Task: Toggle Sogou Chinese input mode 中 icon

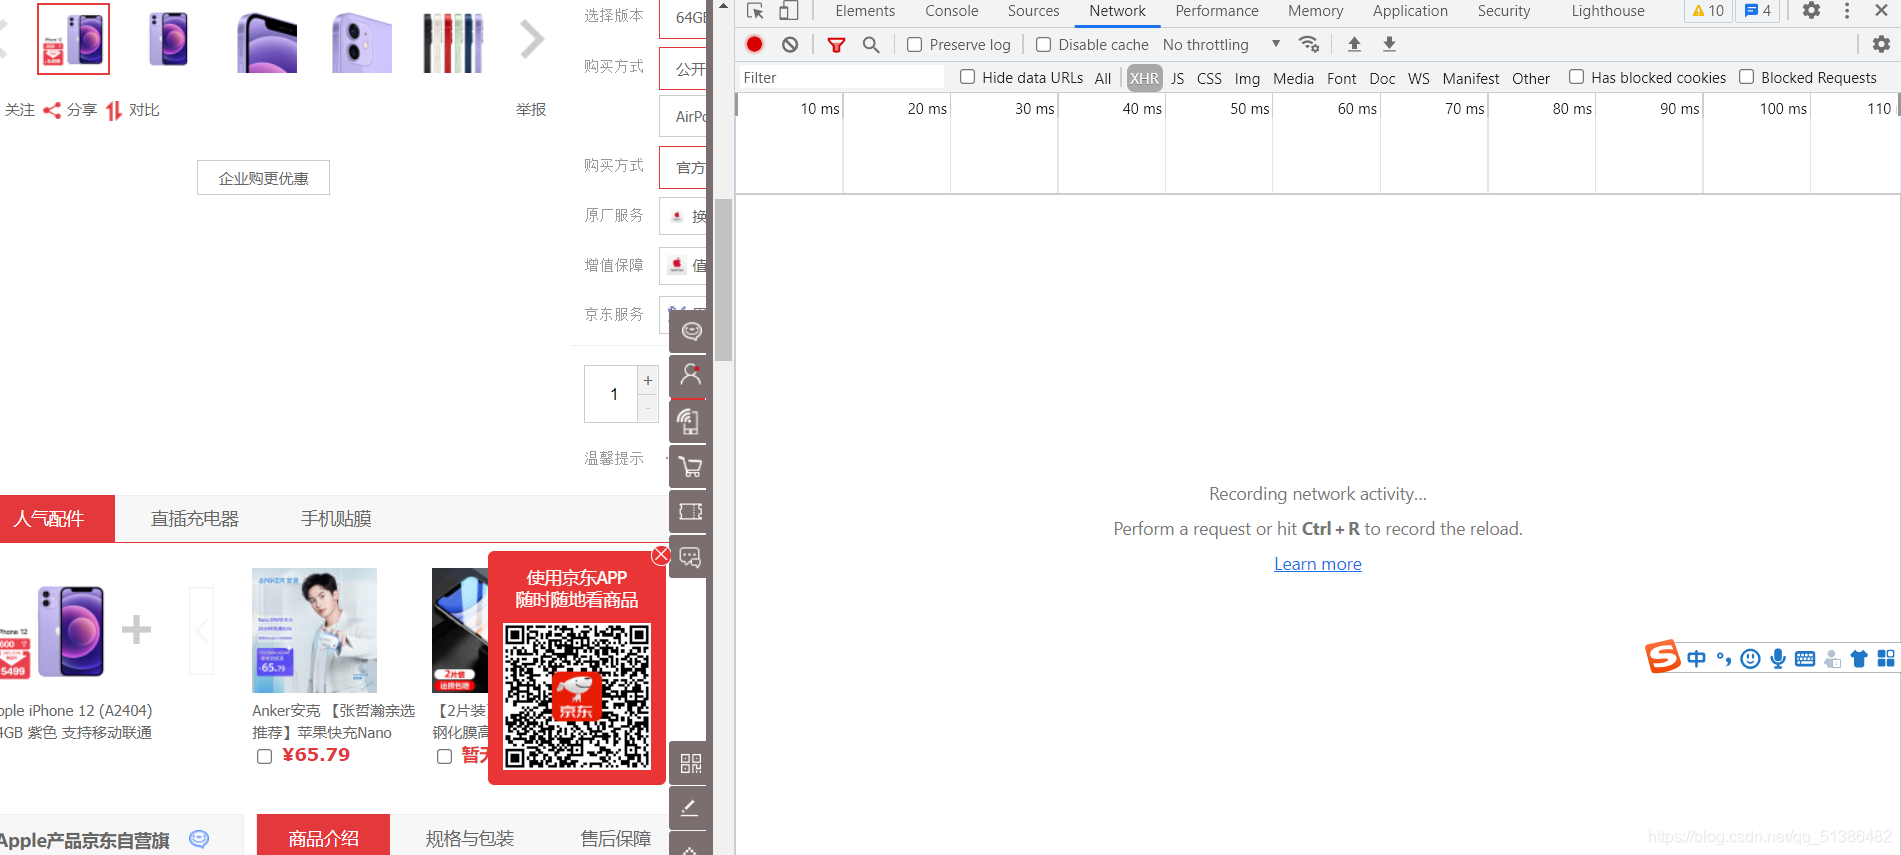Action: (1696, 658)
